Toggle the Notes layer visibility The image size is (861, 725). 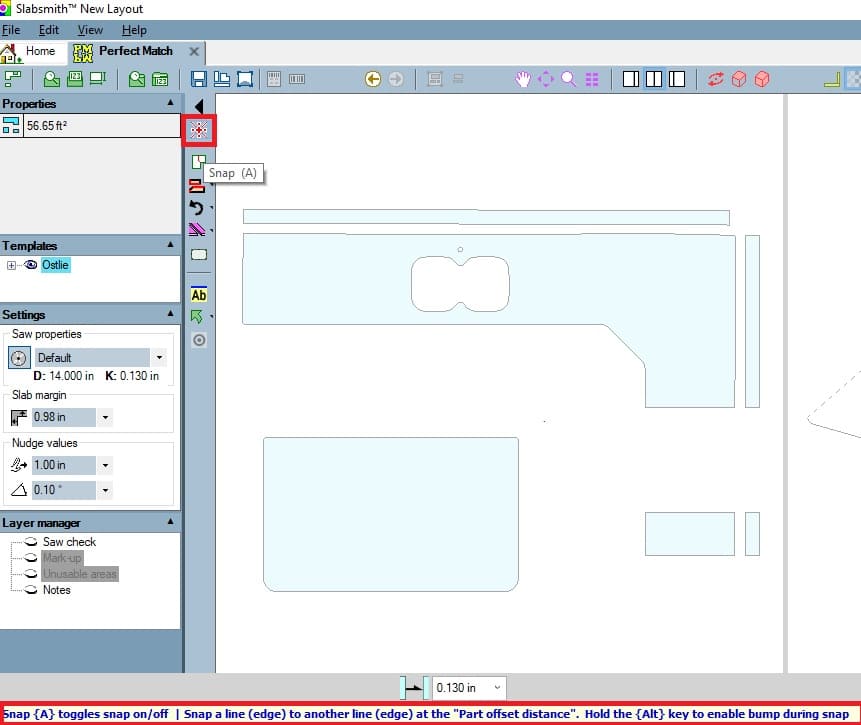[30, 590]
